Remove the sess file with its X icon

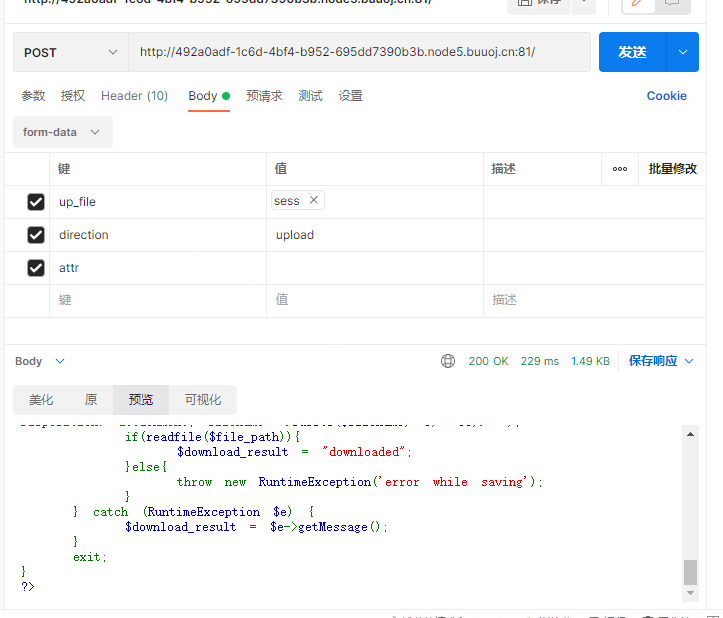click(313, 200)
